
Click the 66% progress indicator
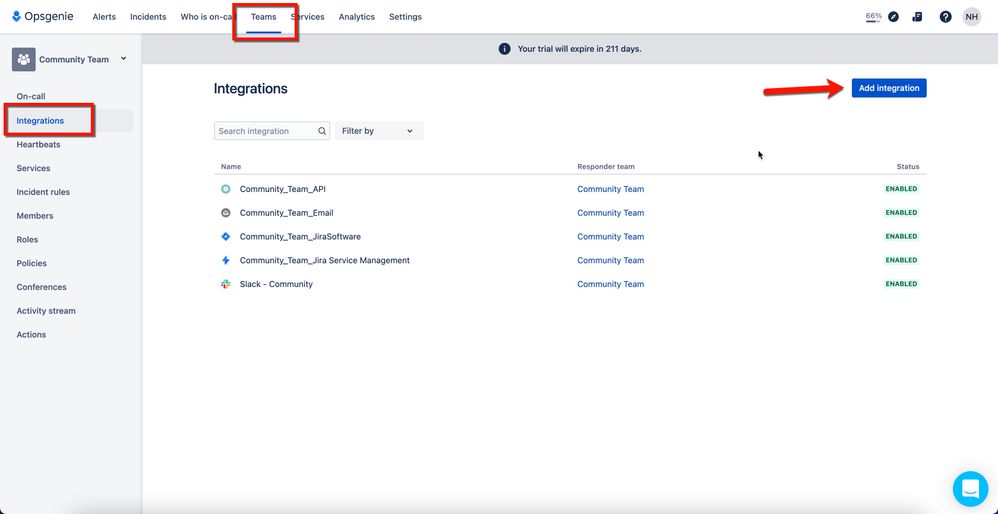pos(873,17)
